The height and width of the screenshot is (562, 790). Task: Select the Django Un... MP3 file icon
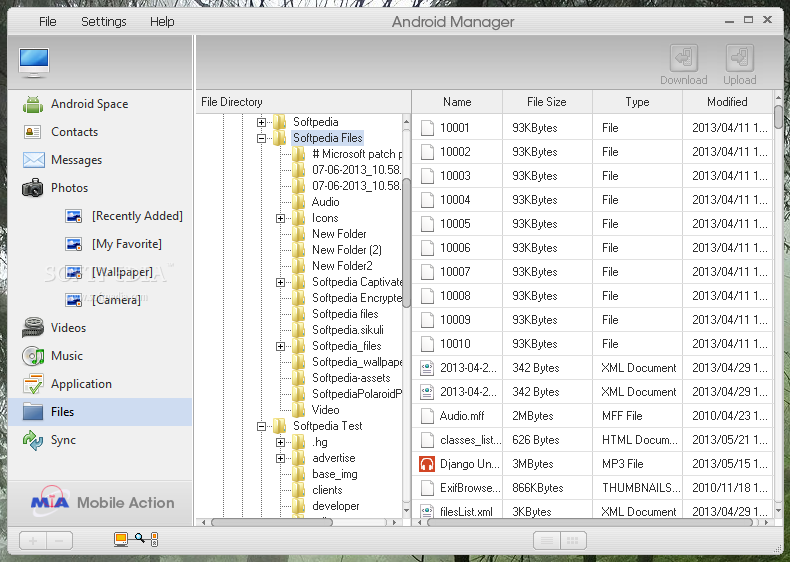point(427,464)
